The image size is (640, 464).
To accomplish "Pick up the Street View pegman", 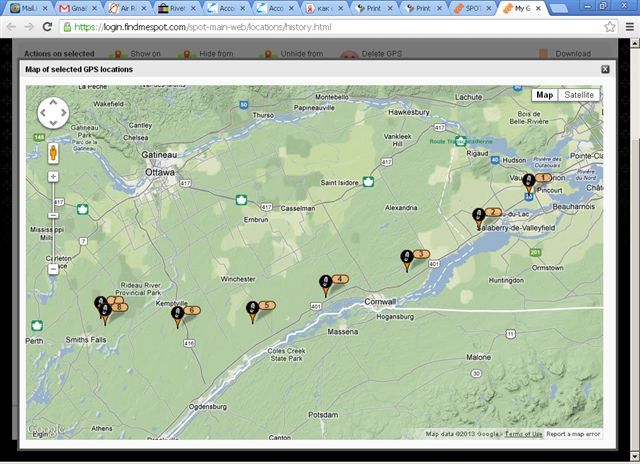I will (52, 153).
